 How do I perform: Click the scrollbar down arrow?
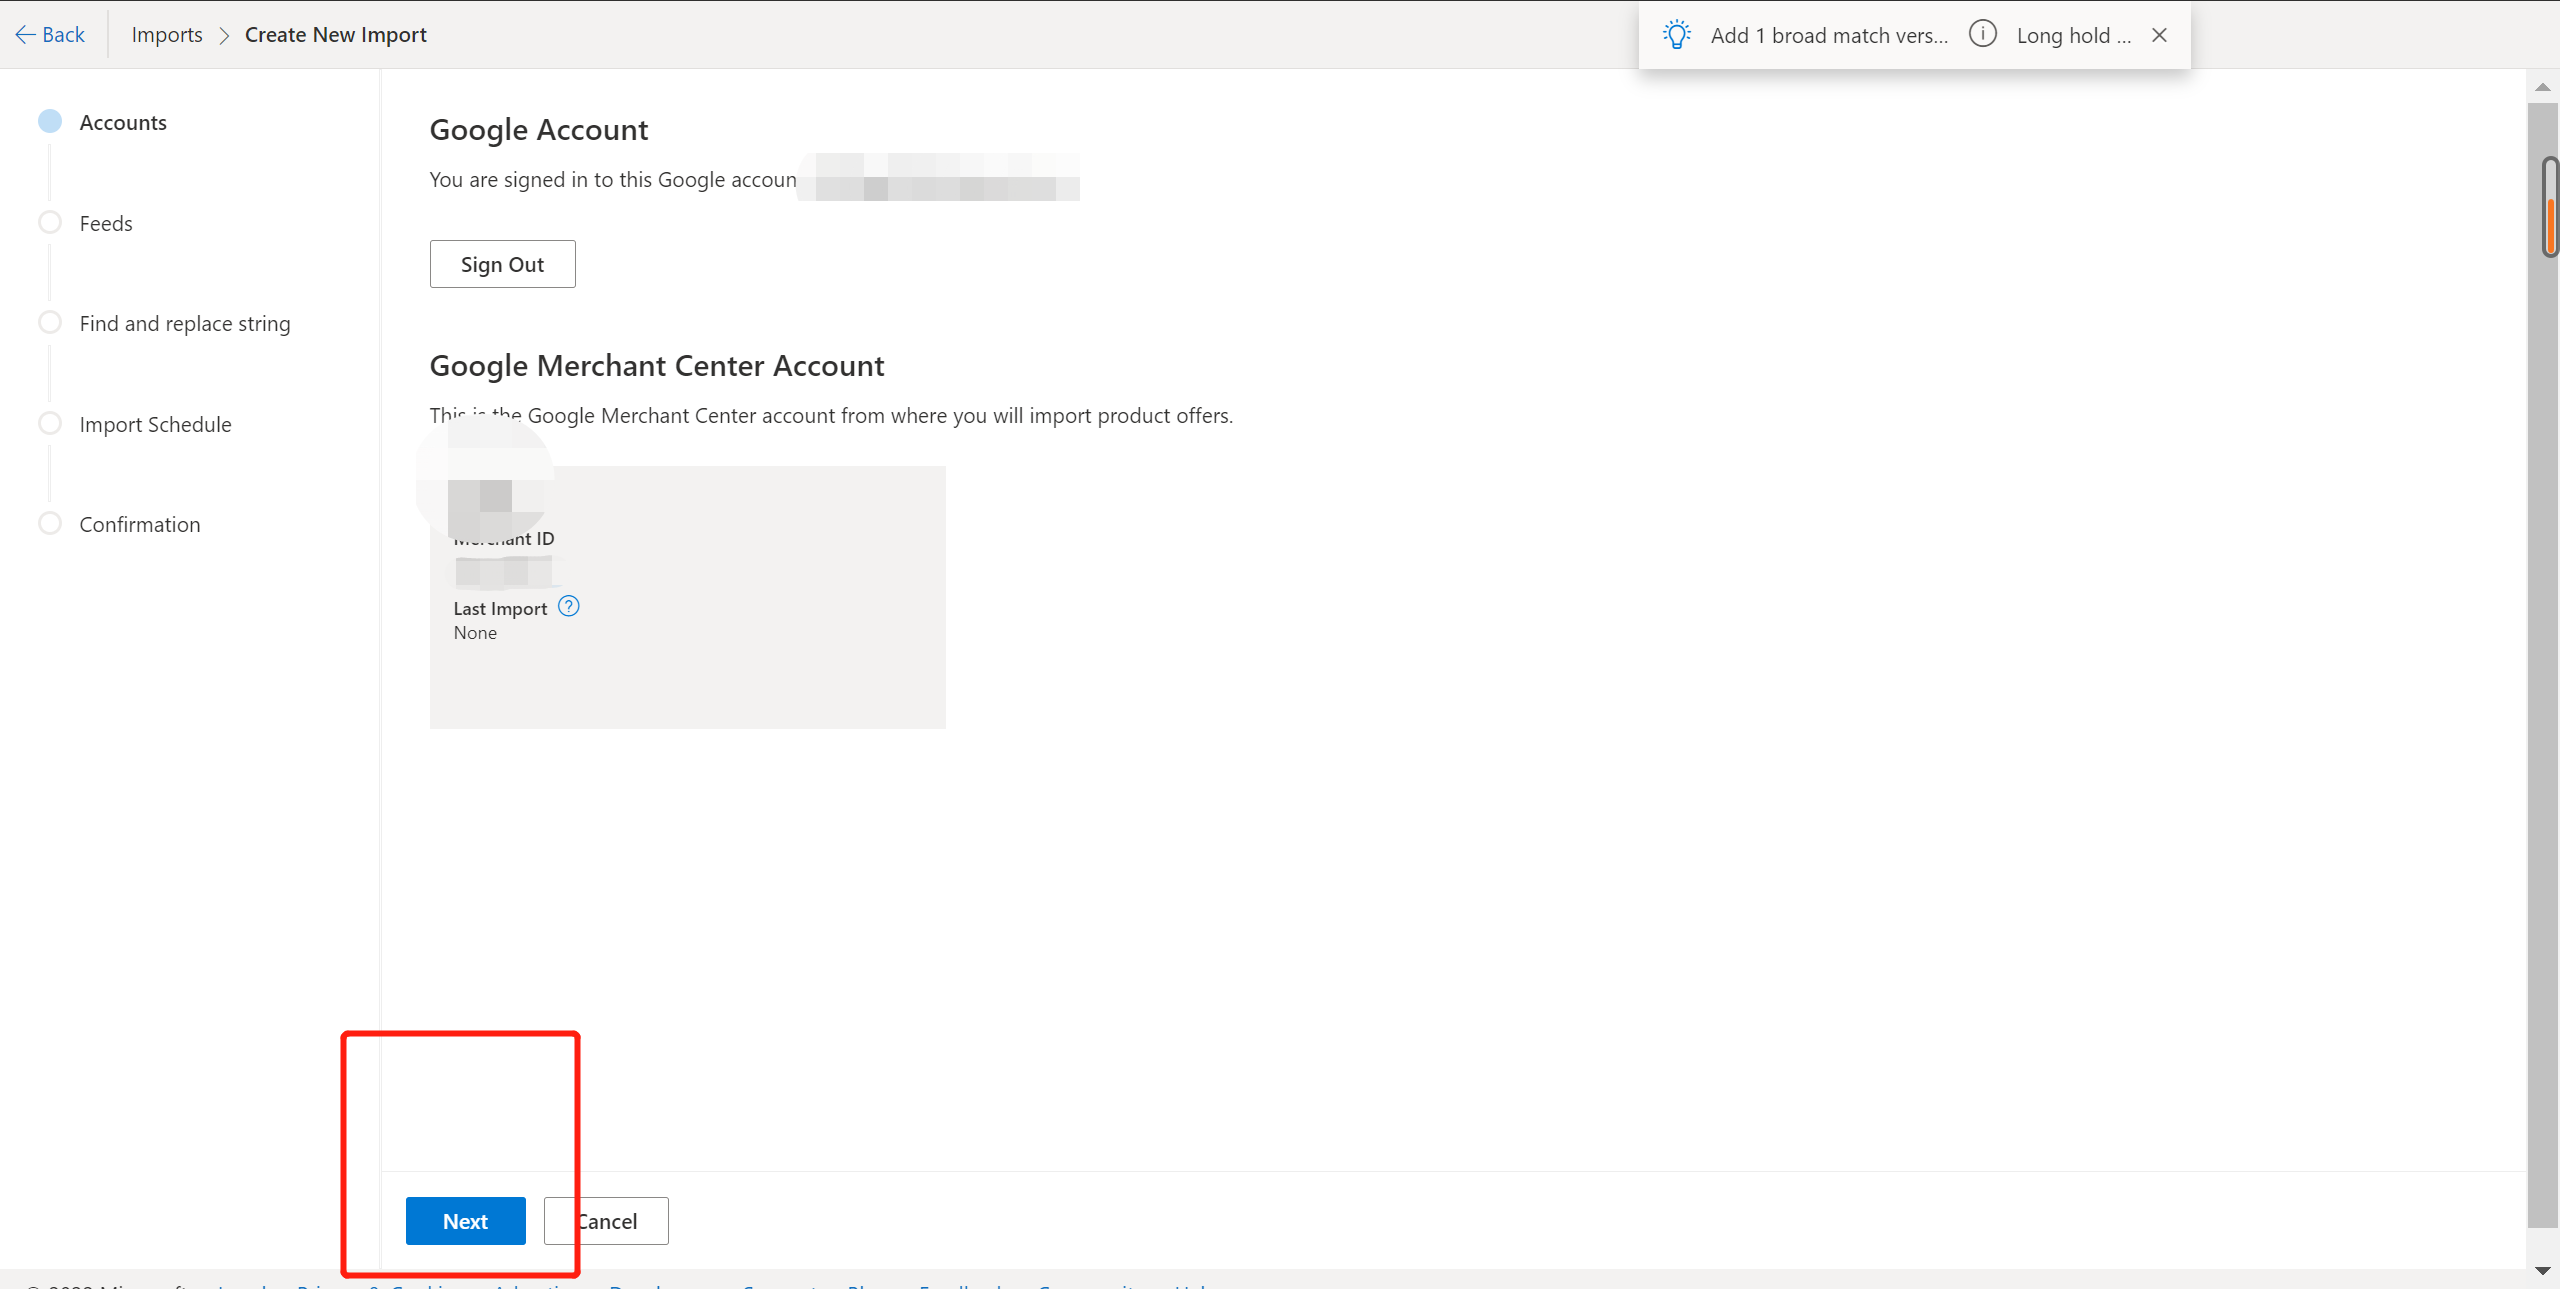point(2543,1271)
